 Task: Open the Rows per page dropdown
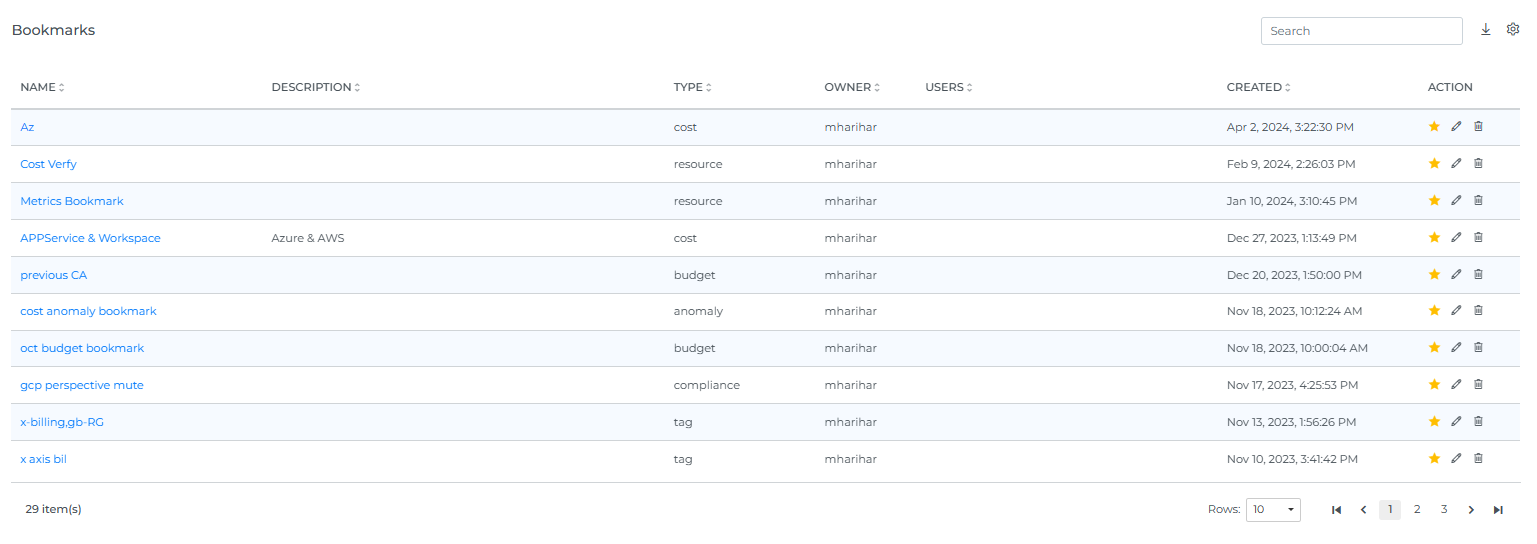(1272, 510)
